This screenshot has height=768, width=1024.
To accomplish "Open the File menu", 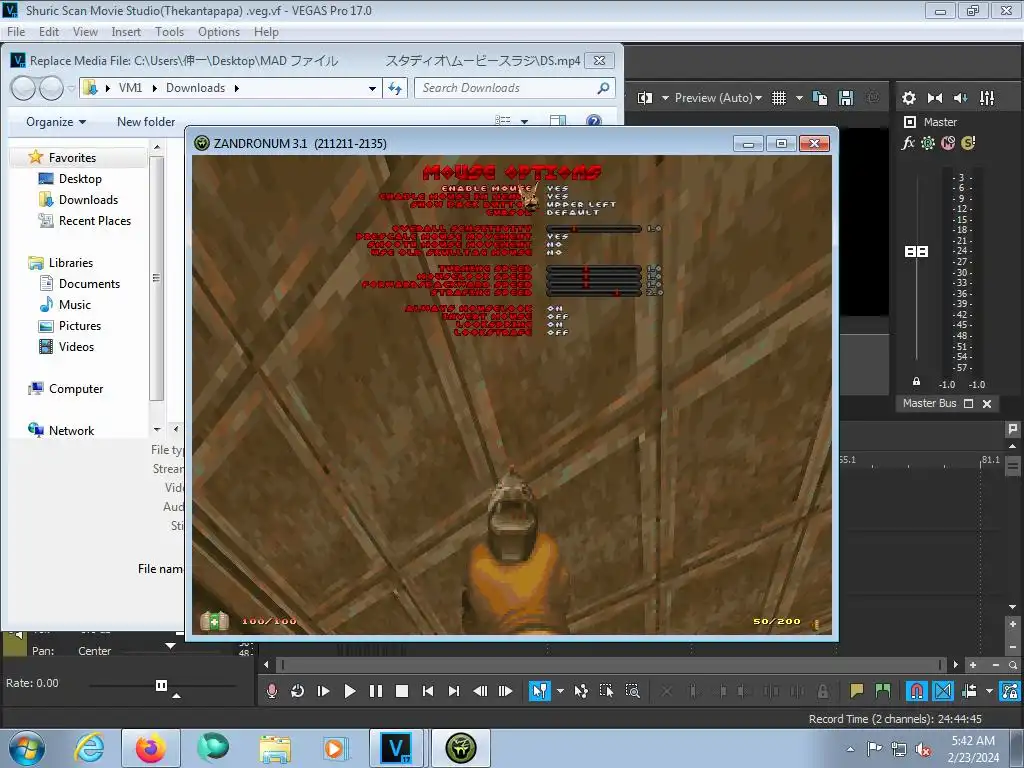I will [16, 32].
